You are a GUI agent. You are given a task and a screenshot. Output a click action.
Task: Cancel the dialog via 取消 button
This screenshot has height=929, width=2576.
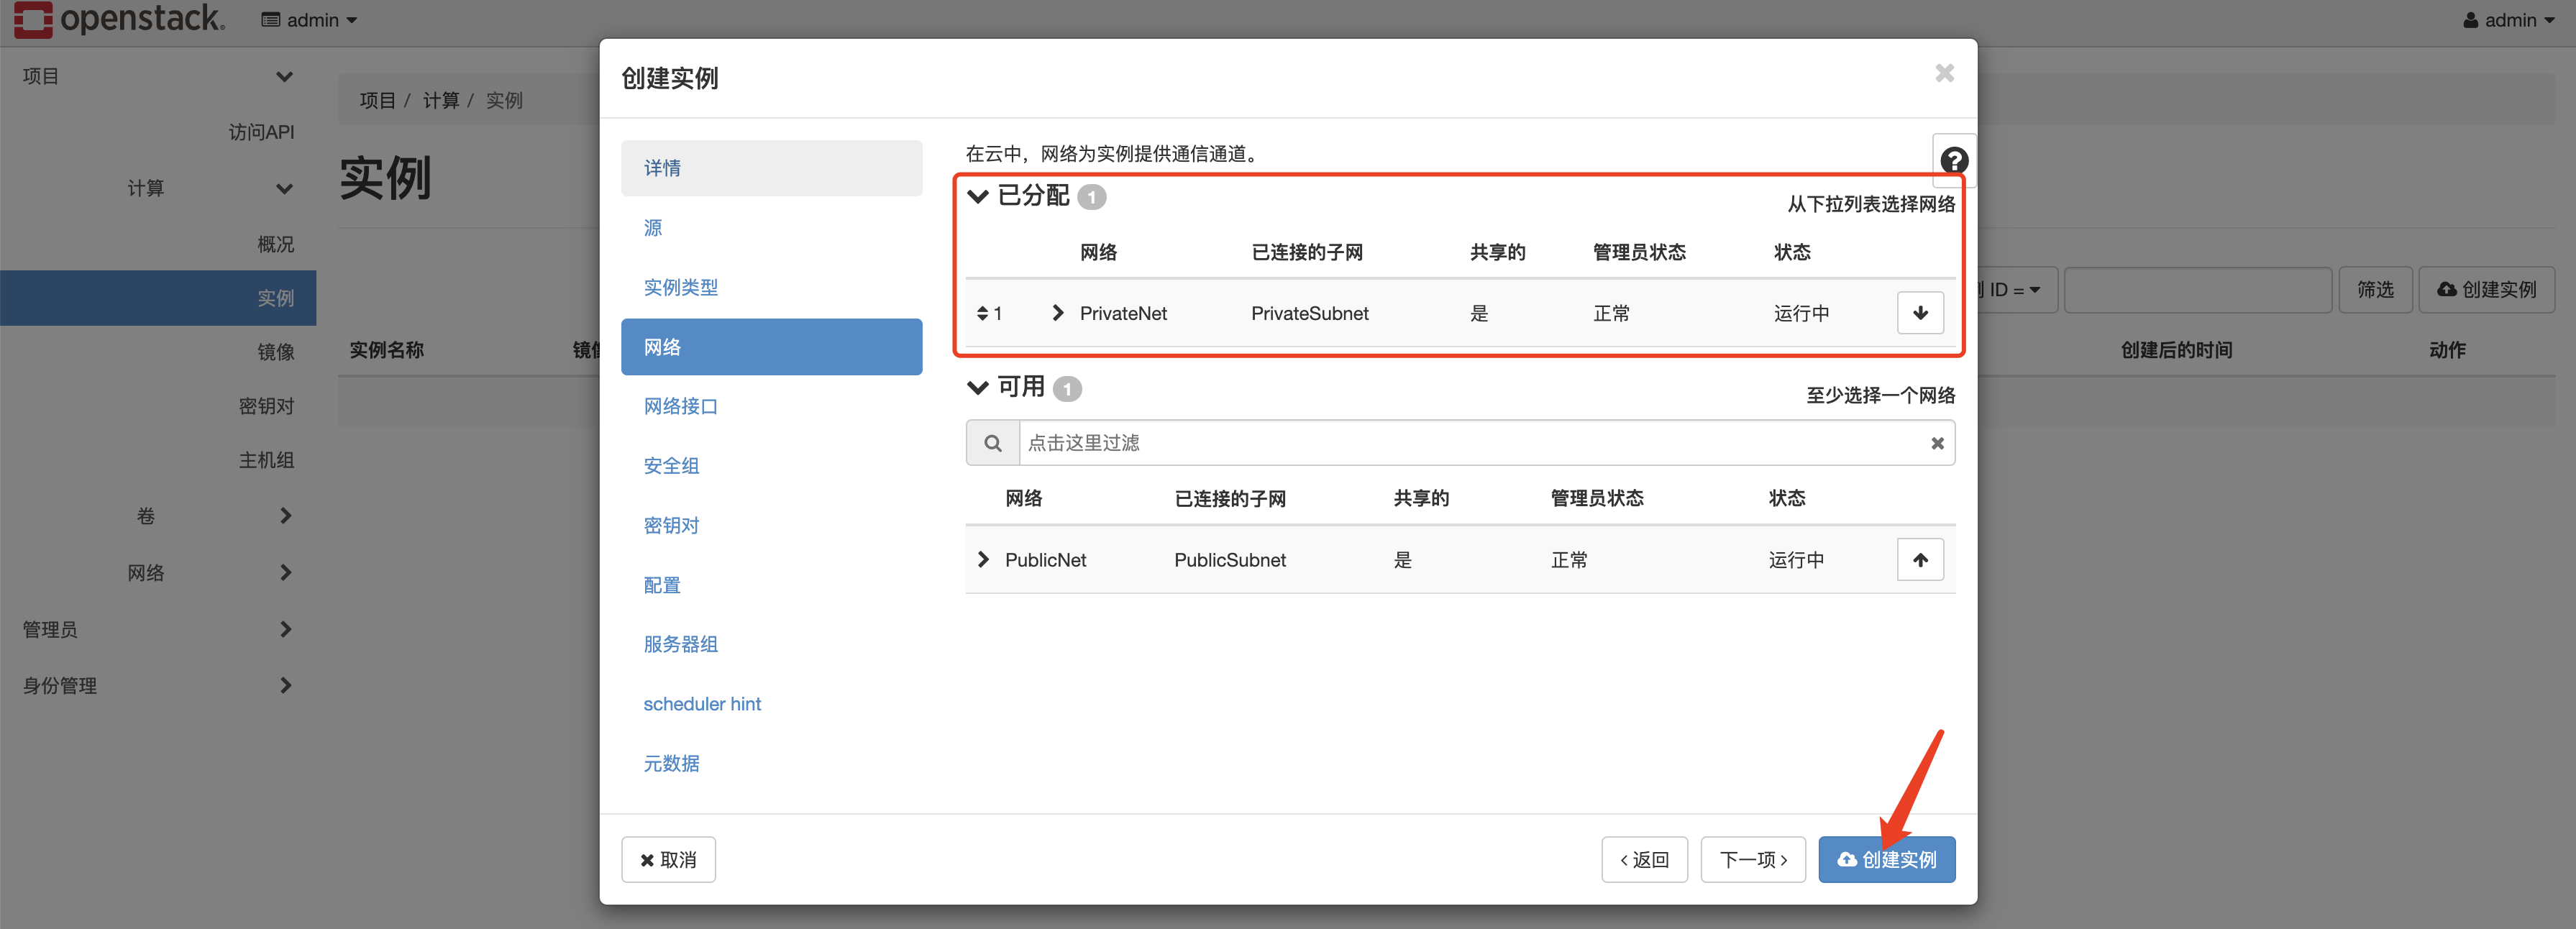[667, 859]
